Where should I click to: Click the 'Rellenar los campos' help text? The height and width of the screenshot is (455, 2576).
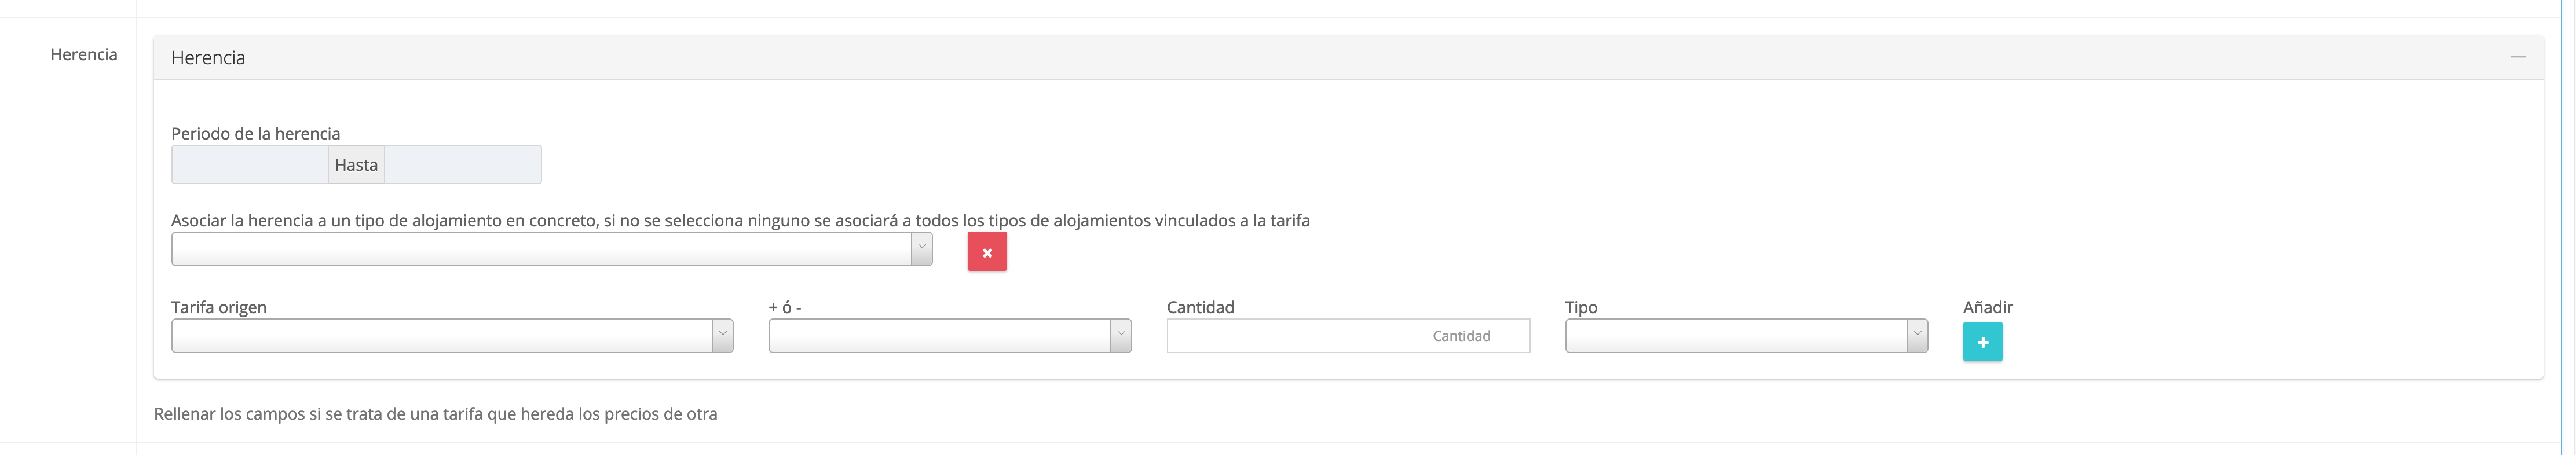click(435, 414)
